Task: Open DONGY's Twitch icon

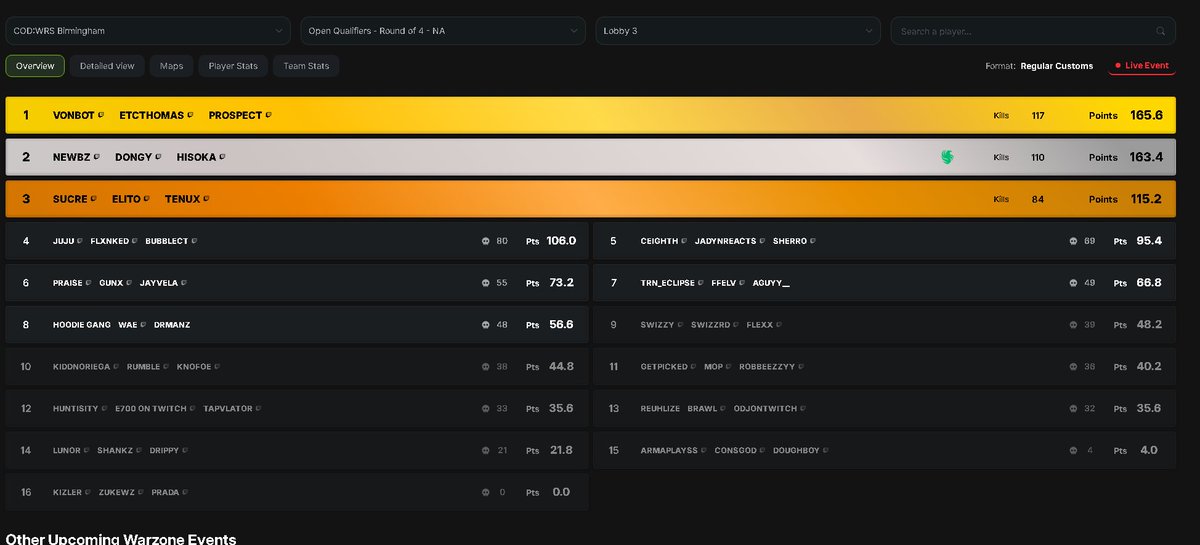Action: click(159, 157)
